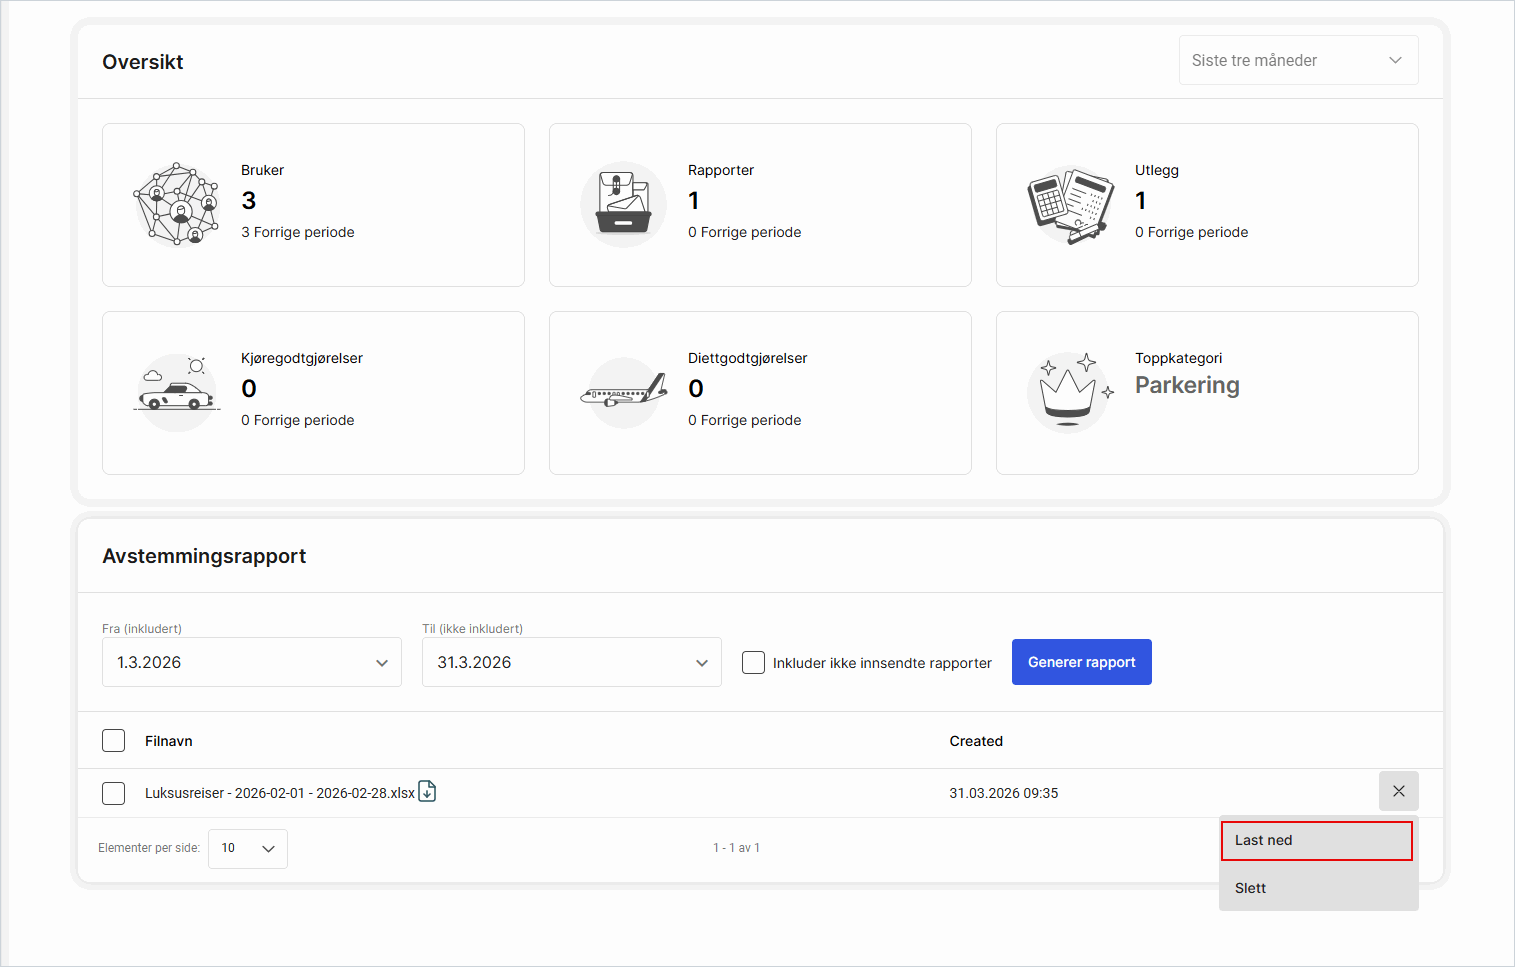
Task: Choose Last ned from the context menu
Action: coord(1316,840)
